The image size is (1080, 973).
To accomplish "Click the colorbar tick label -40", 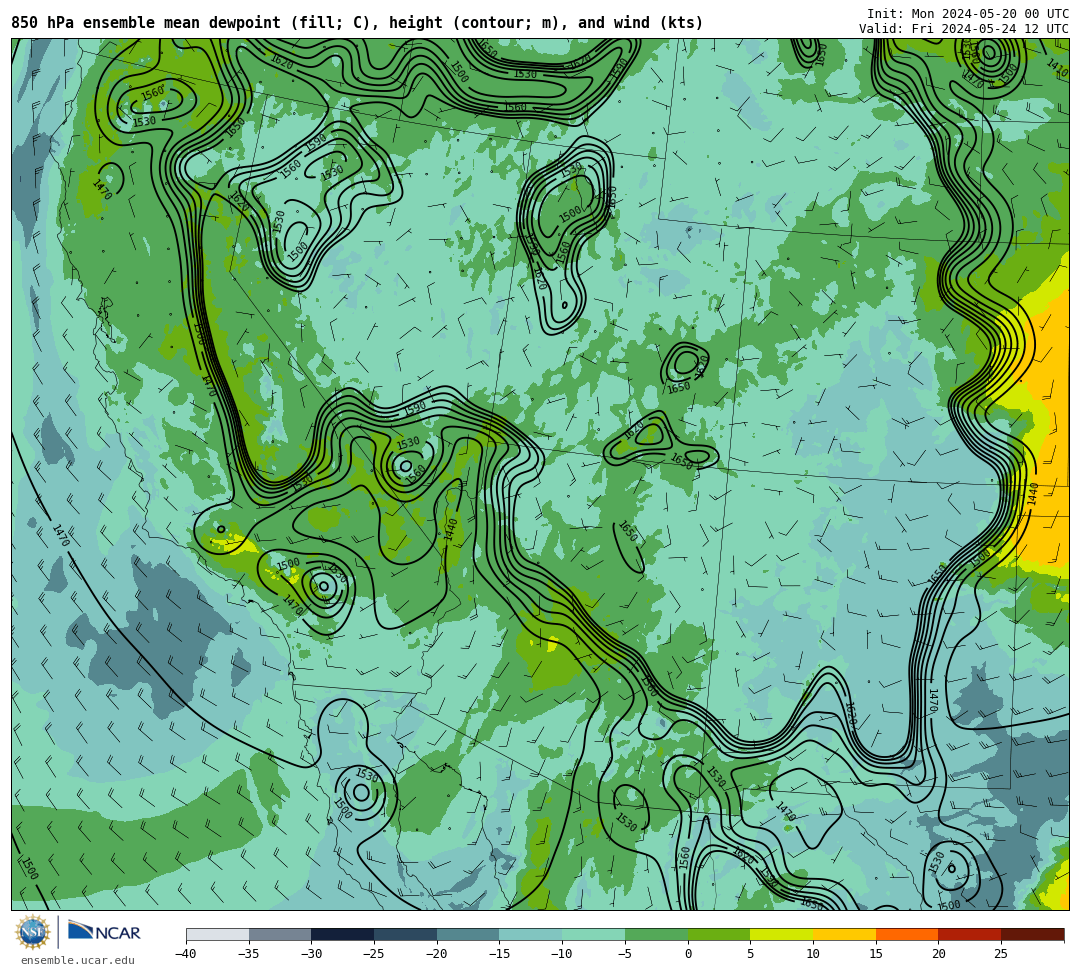I will pos(186,954).
